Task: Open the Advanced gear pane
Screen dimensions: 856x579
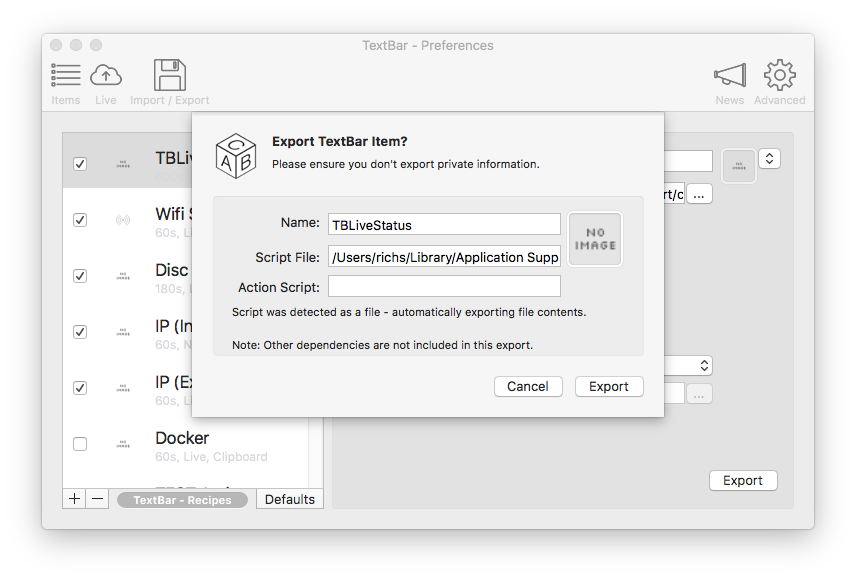Action: coord(779,83)
